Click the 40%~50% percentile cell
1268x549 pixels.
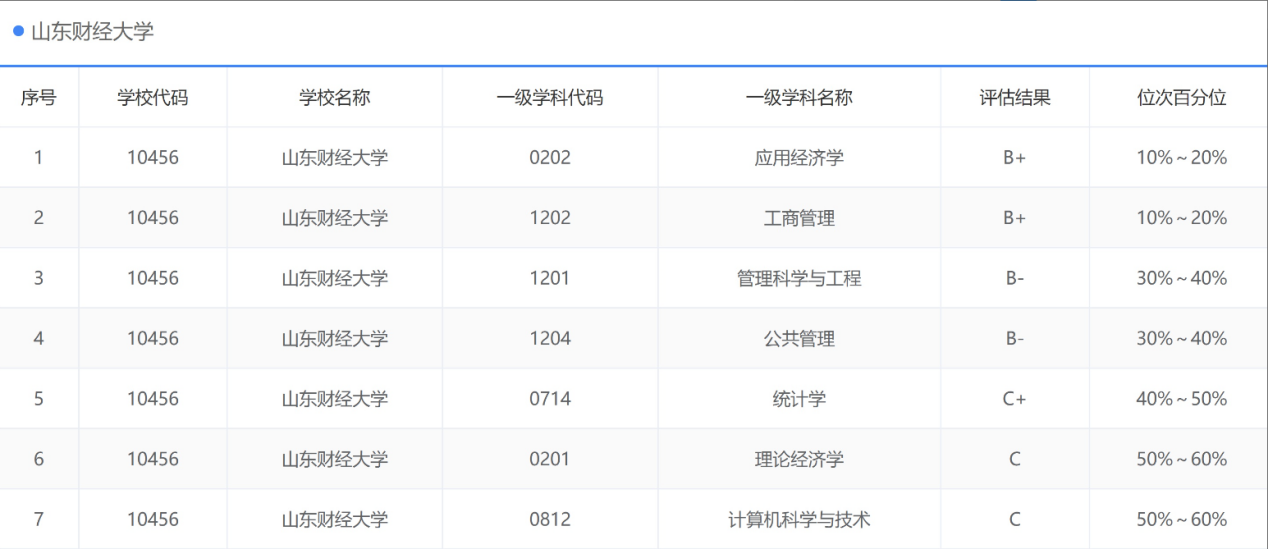coord(1181,399)
